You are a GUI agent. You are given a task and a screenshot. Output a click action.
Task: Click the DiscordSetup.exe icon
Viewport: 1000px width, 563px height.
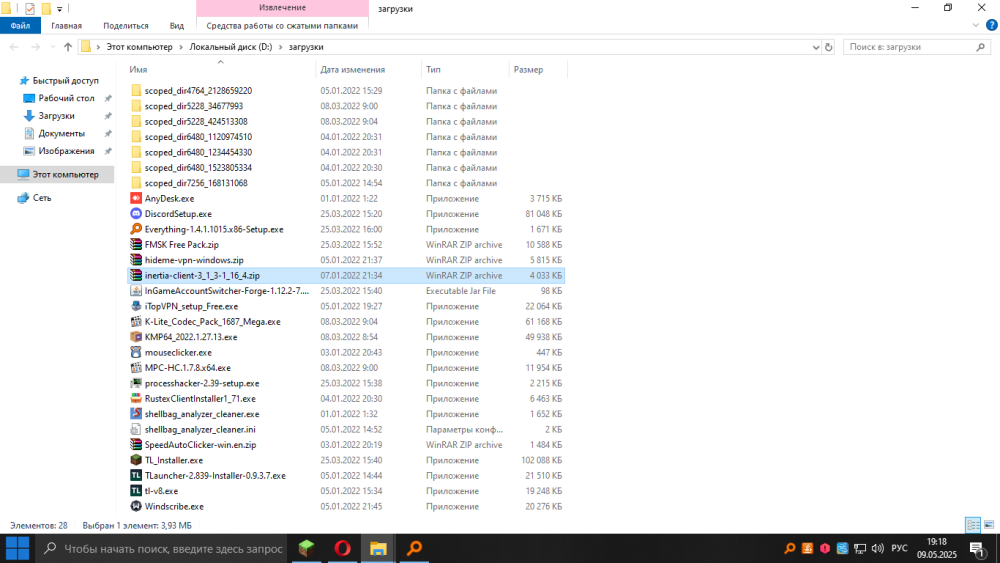pos(136,214)
